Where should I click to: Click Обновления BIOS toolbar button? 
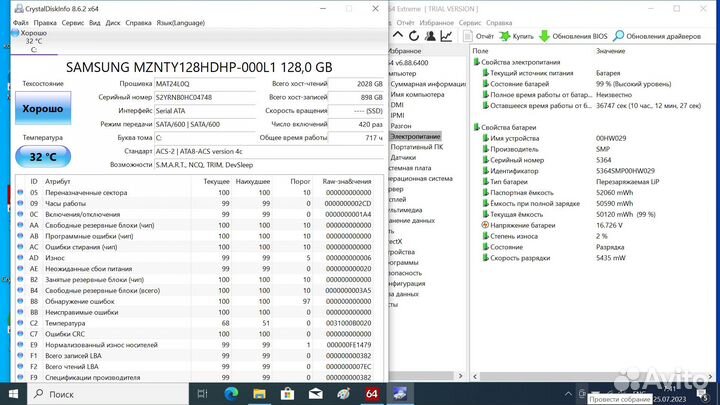pos(573,36)
